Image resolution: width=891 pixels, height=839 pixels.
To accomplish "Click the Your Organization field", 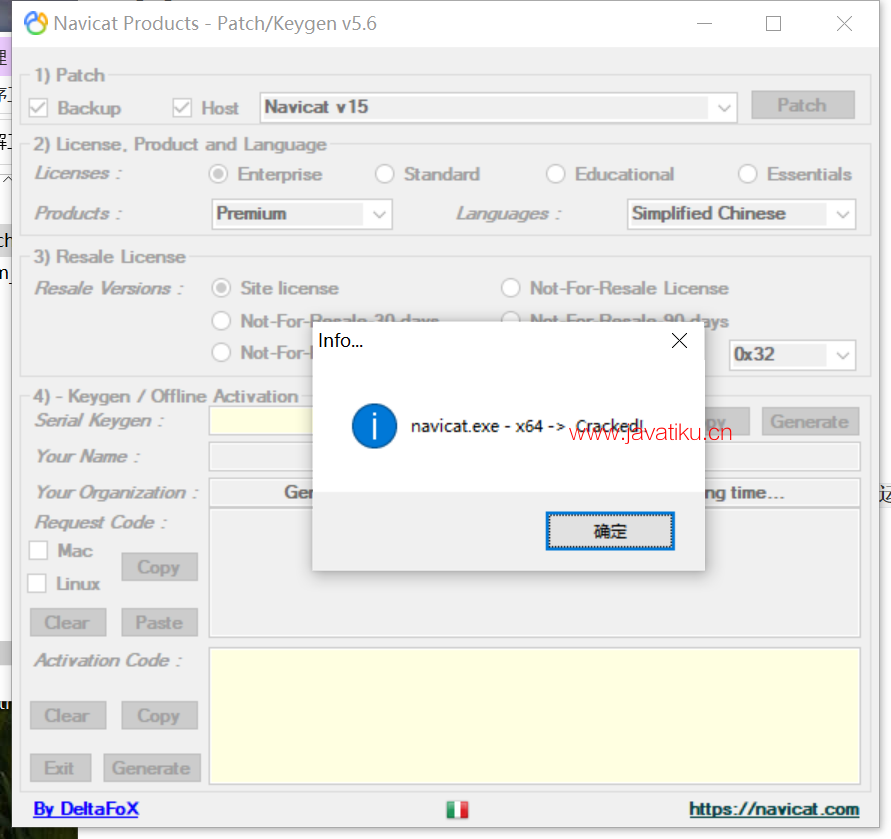I will tap(260, 493).
